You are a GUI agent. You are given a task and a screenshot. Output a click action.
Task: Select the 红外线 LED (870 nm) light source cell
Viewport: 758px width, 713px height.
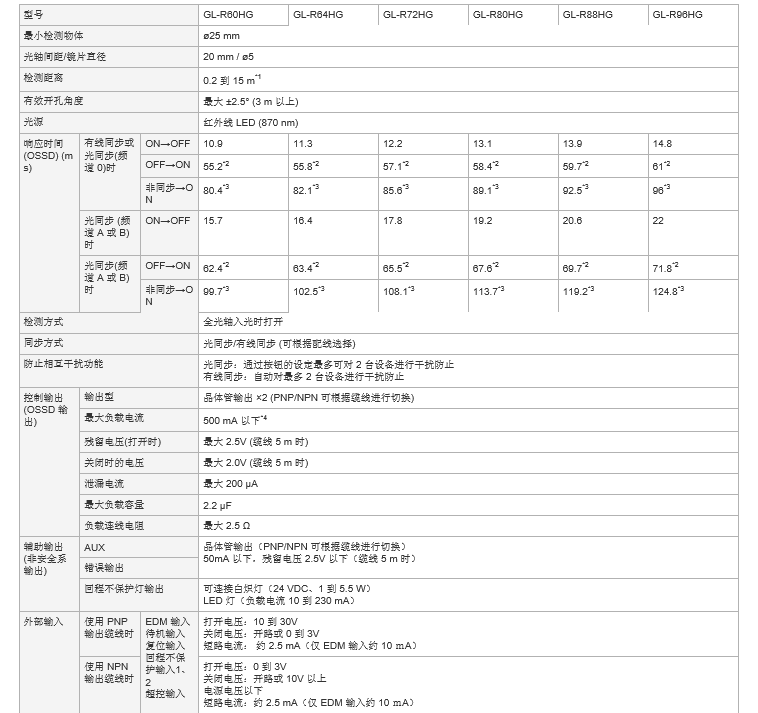250,122
